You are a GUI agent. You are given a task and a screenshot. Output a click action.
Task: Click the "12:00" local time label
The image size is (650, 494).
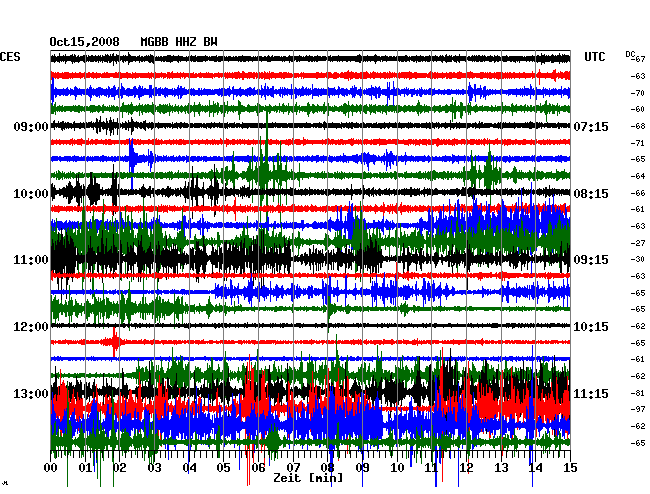click(x=31, y=327)
